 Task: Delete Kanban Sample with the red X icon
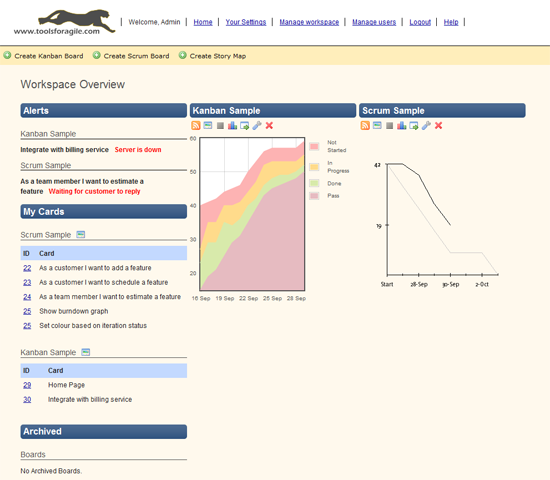click(x=269, y=126)
